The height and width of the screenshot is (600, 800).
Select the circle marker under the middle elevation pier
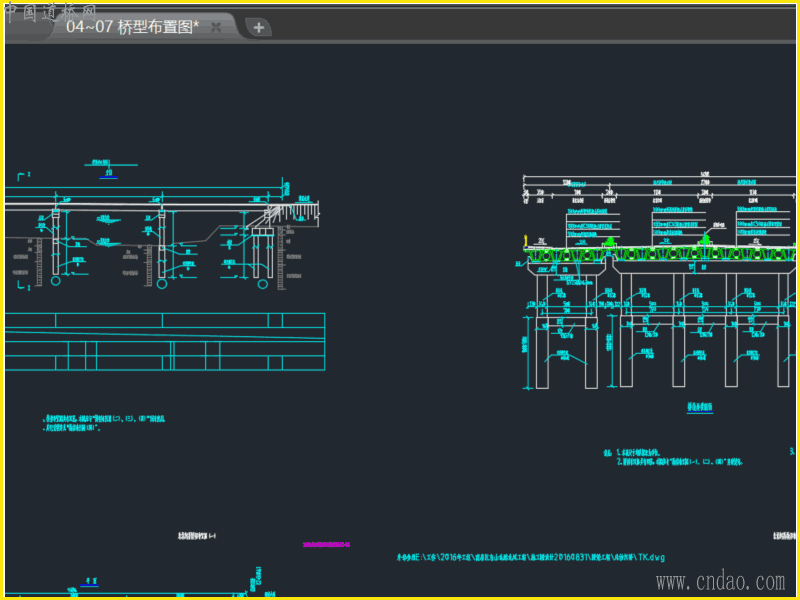point(160,283)
